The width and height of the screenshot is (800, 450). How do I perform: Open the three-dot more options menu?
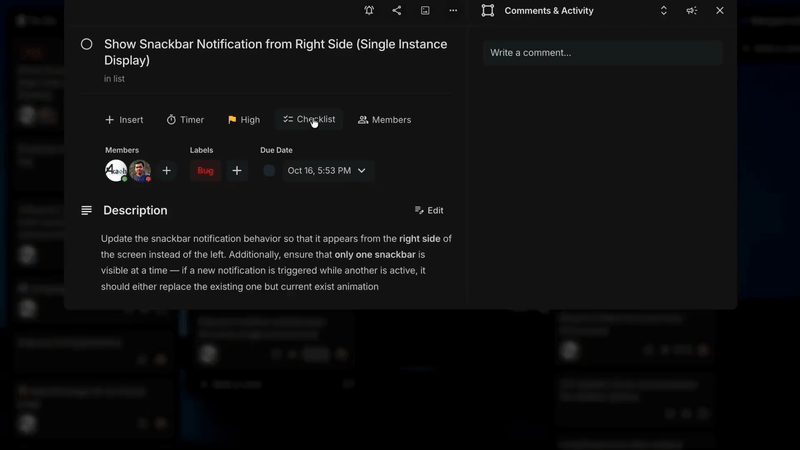coord(453,11)
